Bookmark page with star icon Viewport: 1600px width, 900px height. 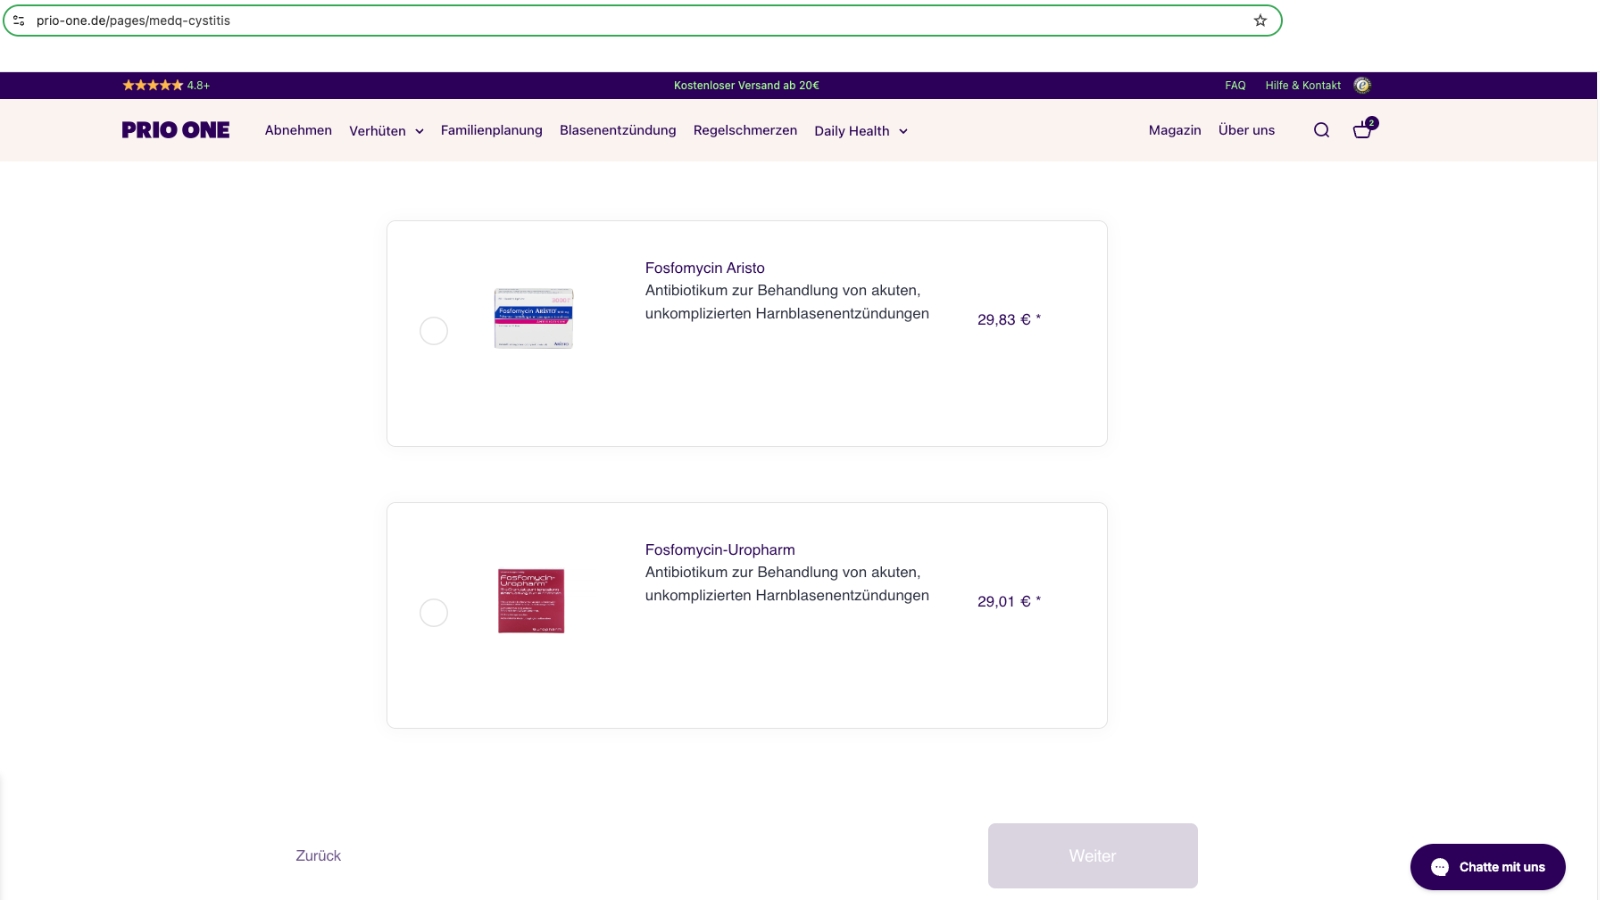(x=1260, y=21)
